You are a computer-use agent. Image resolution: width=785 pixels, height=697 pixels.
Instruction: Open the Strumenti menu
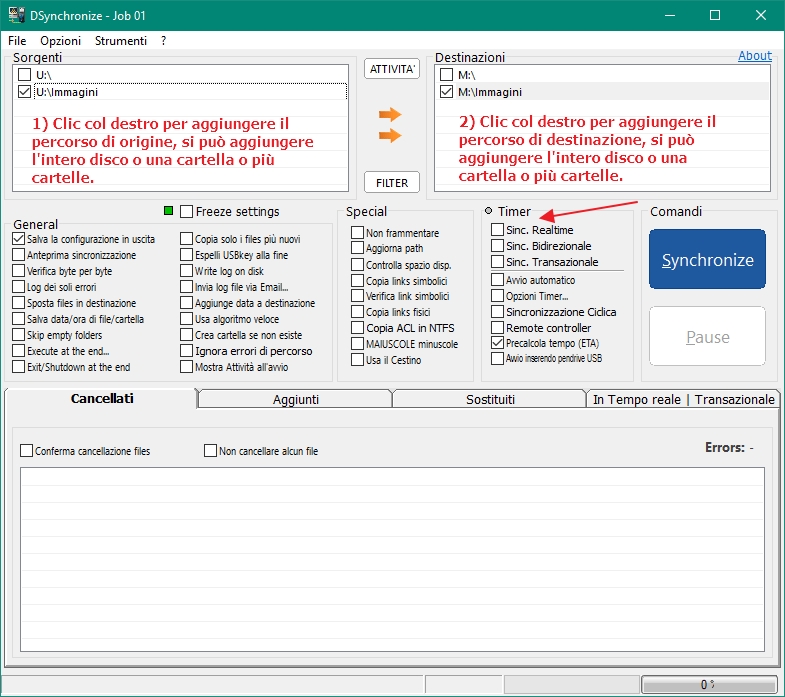[121, 41]
